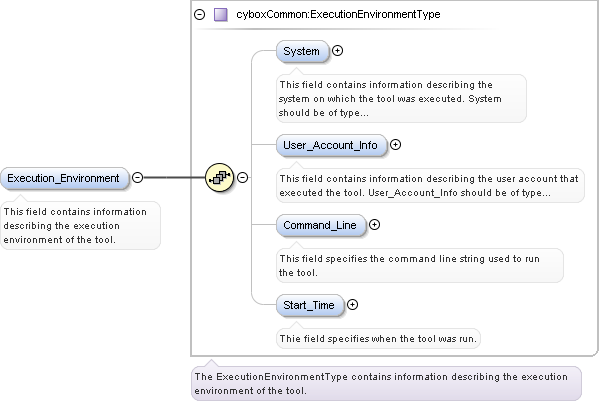Click the Start_Time description text
This screenshot has width=600, height=404.
378,338
